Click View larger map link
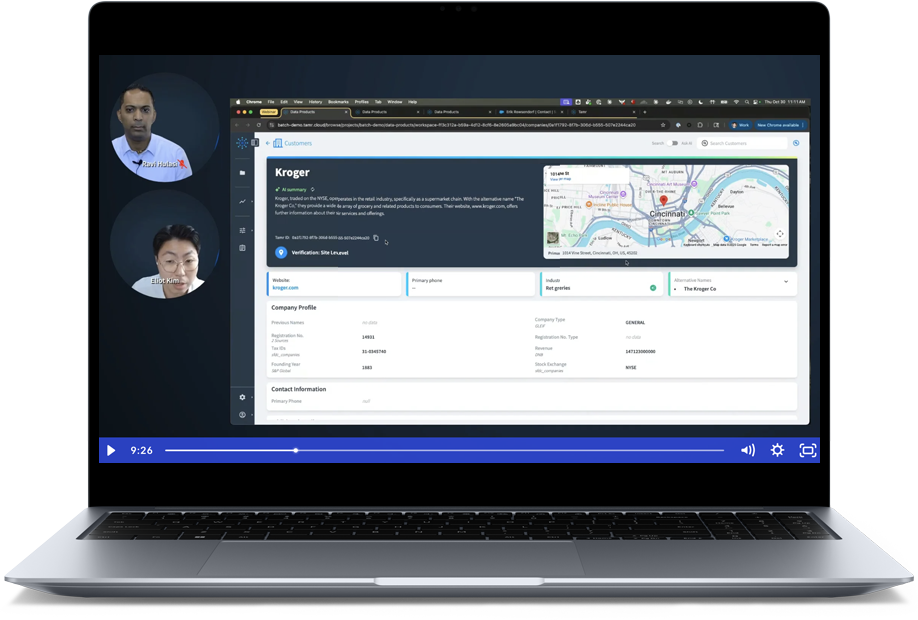The image size is (918, 620). [560, 179]
